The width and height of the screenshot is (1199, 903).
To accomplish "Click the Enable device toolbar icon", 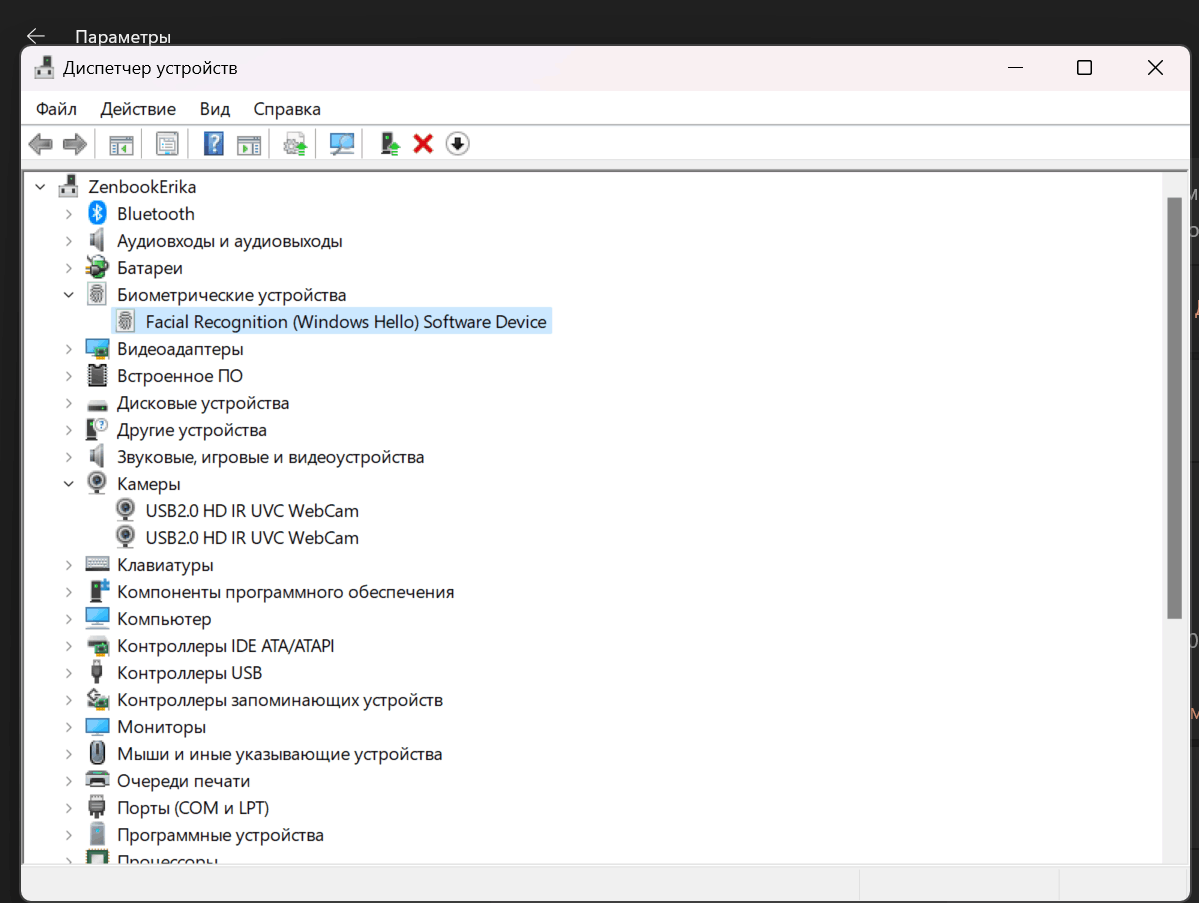I will pyautogui.click(x=390, y=144).
